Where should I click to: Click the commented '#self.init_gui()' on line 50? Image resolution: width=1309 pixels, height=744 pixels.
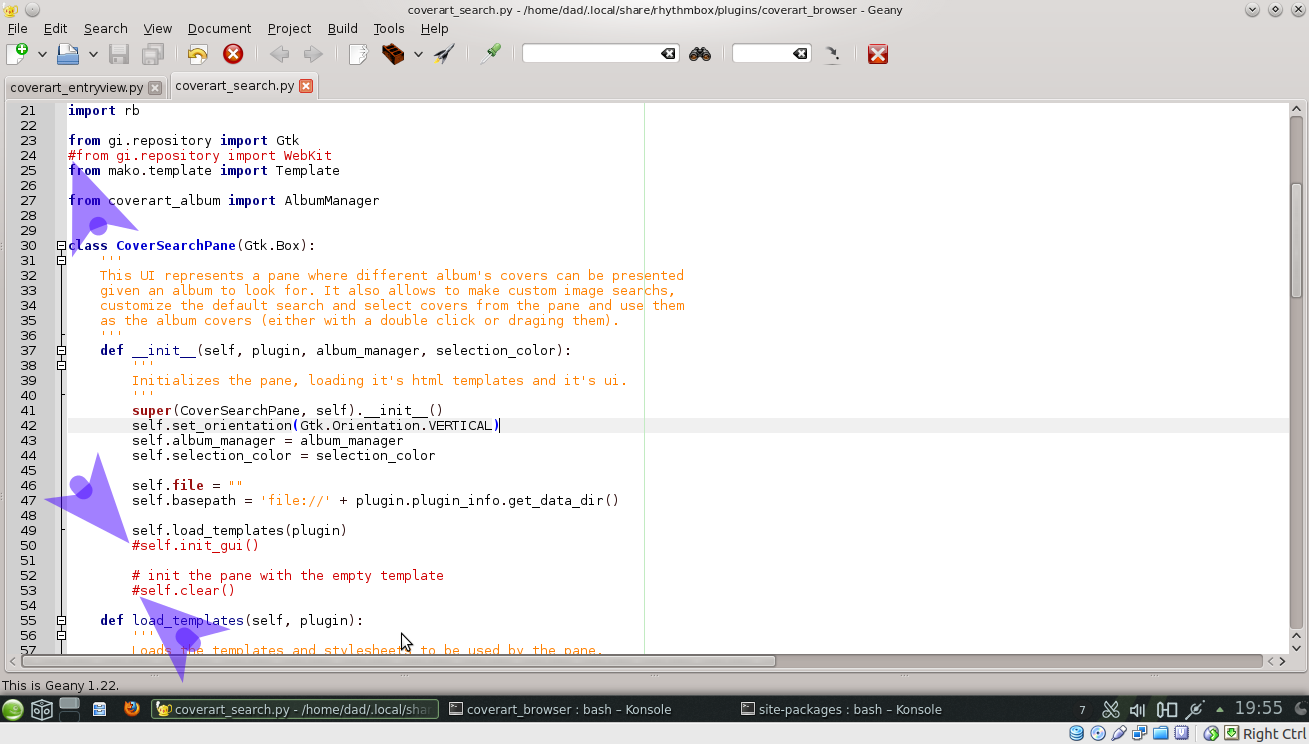pyautogui.click(x=195, y=545)
